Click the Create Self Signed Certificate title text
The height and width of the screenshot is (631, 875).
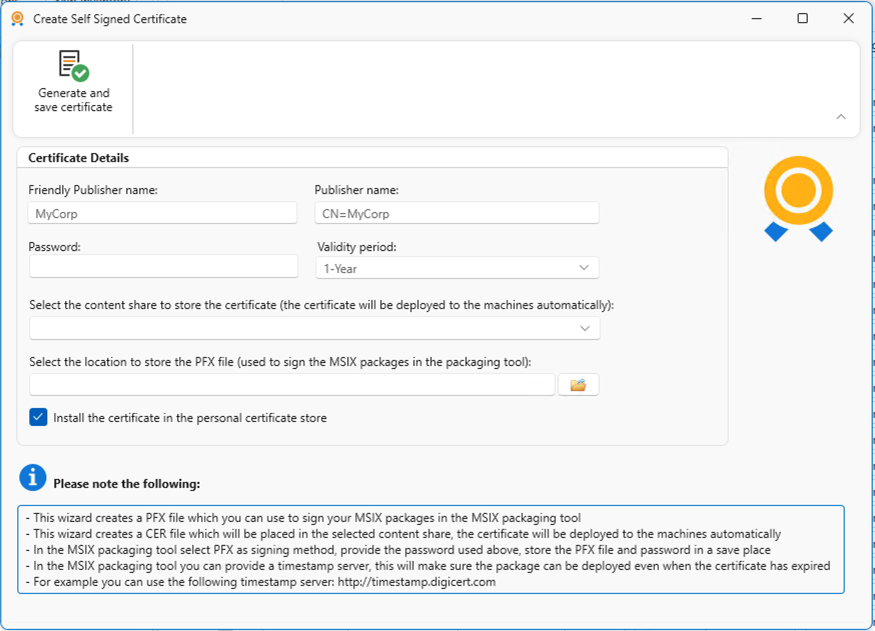pos(110,19)
